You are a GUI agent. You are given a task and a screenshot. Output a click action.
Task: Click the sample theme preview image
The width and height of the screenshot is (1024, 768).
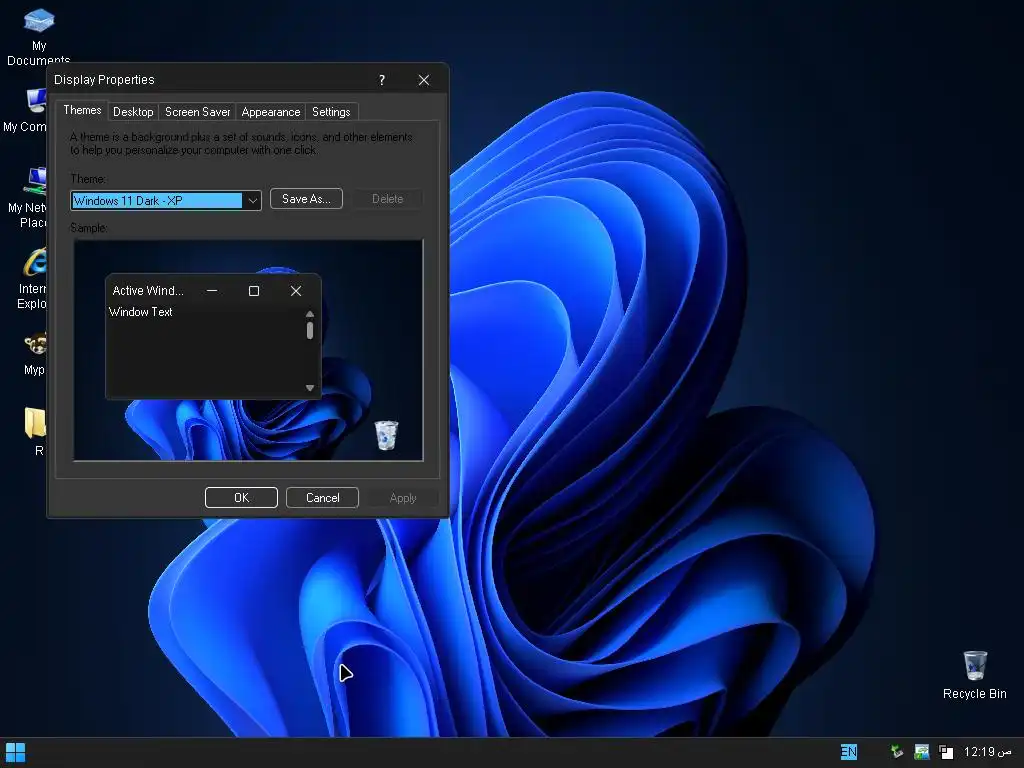pyautogui.click(x=248, y=350)
